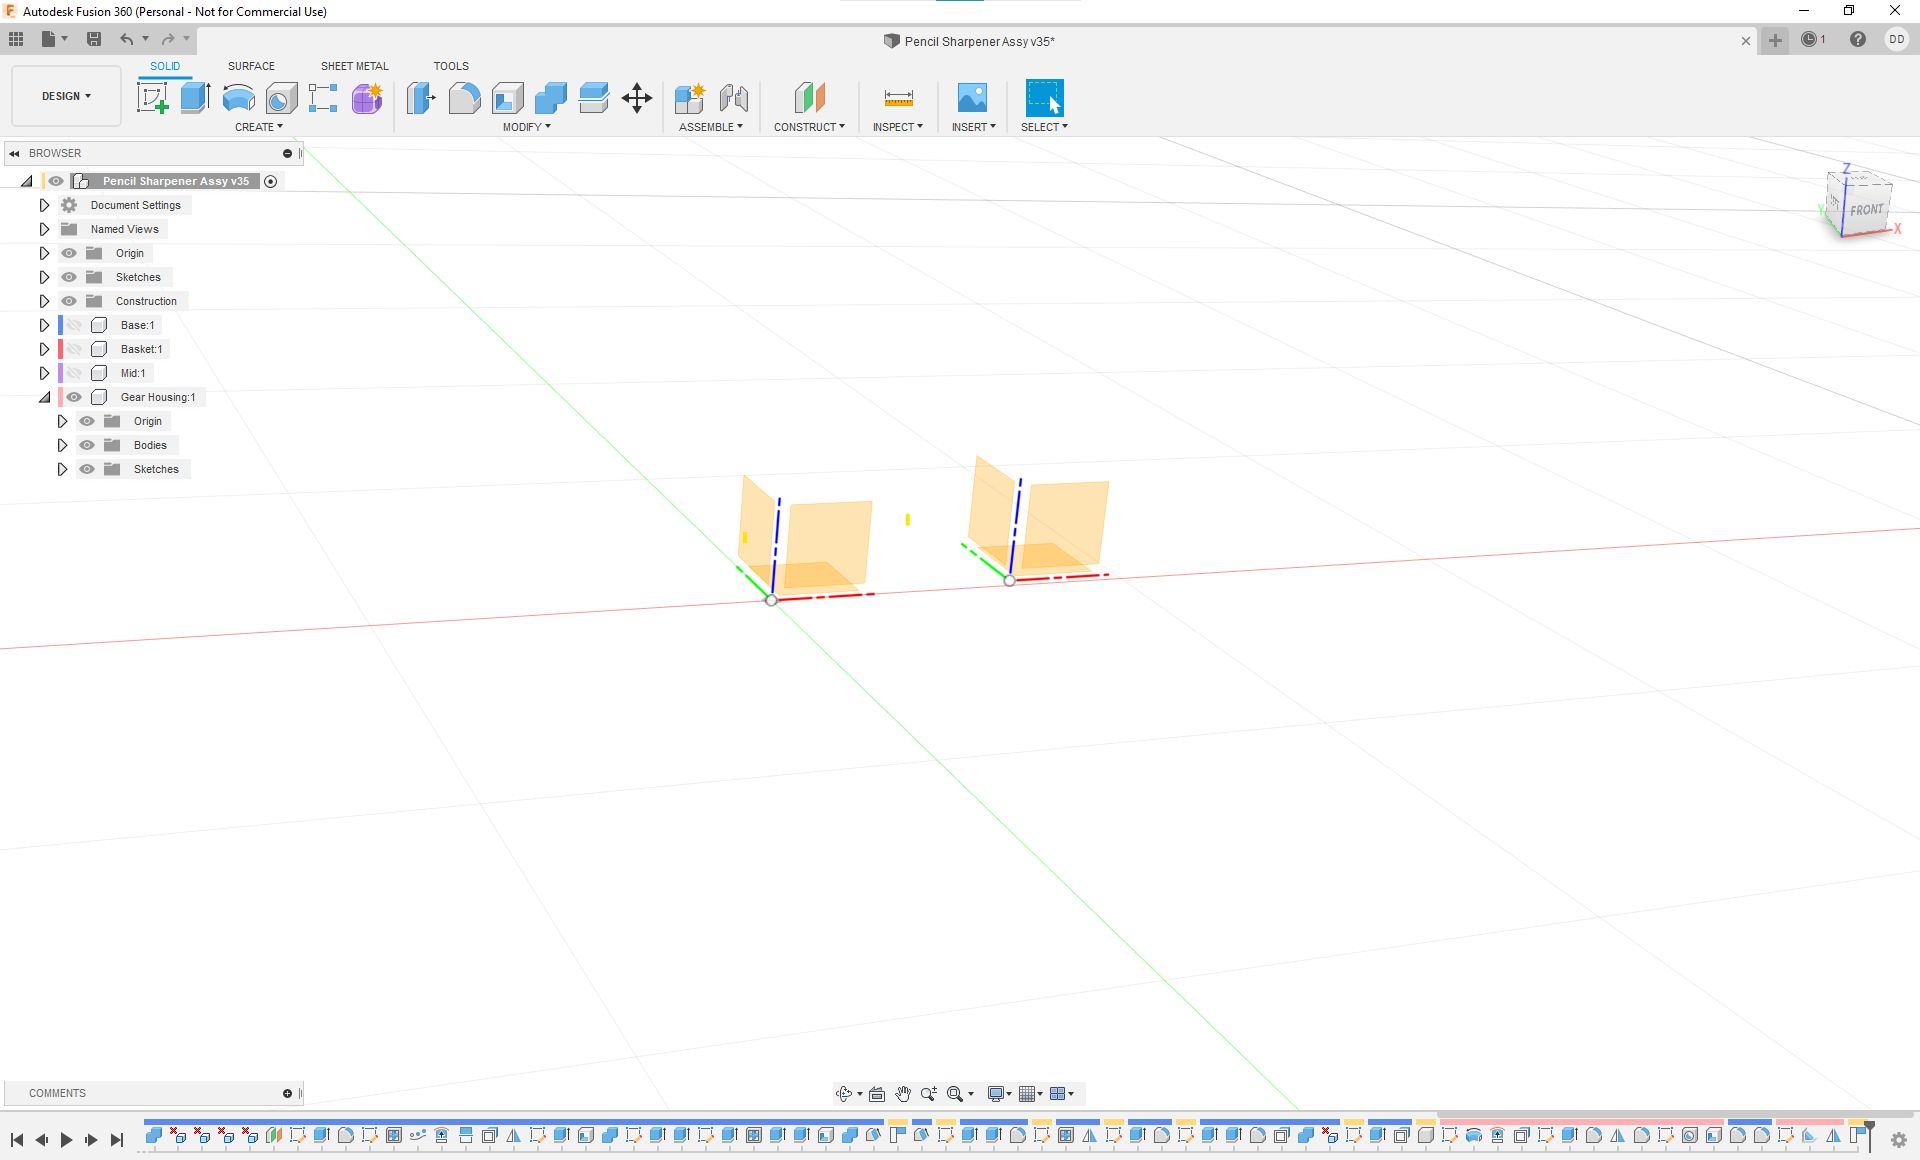
Task: Show the Bodies folder under Gear Housing
Action: tap(86, 445)
